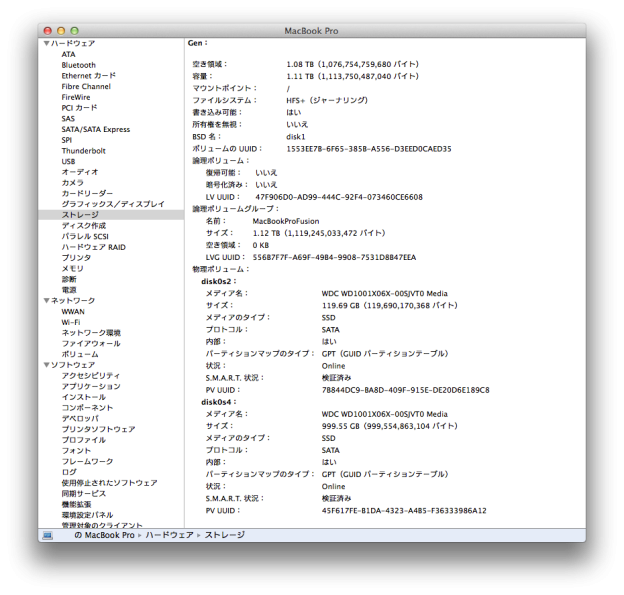This screenshot has height=595, width=624.
Task: Open the デベロッパ entry
Action: pos(80,419)
